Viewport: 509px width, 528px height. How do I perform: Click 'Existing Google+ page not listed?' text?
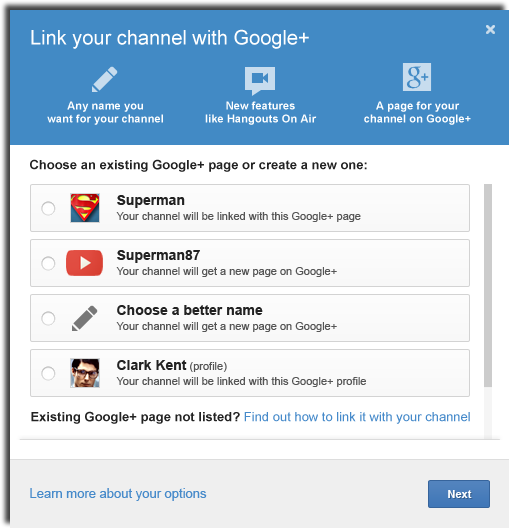click(x=135, y=417)
